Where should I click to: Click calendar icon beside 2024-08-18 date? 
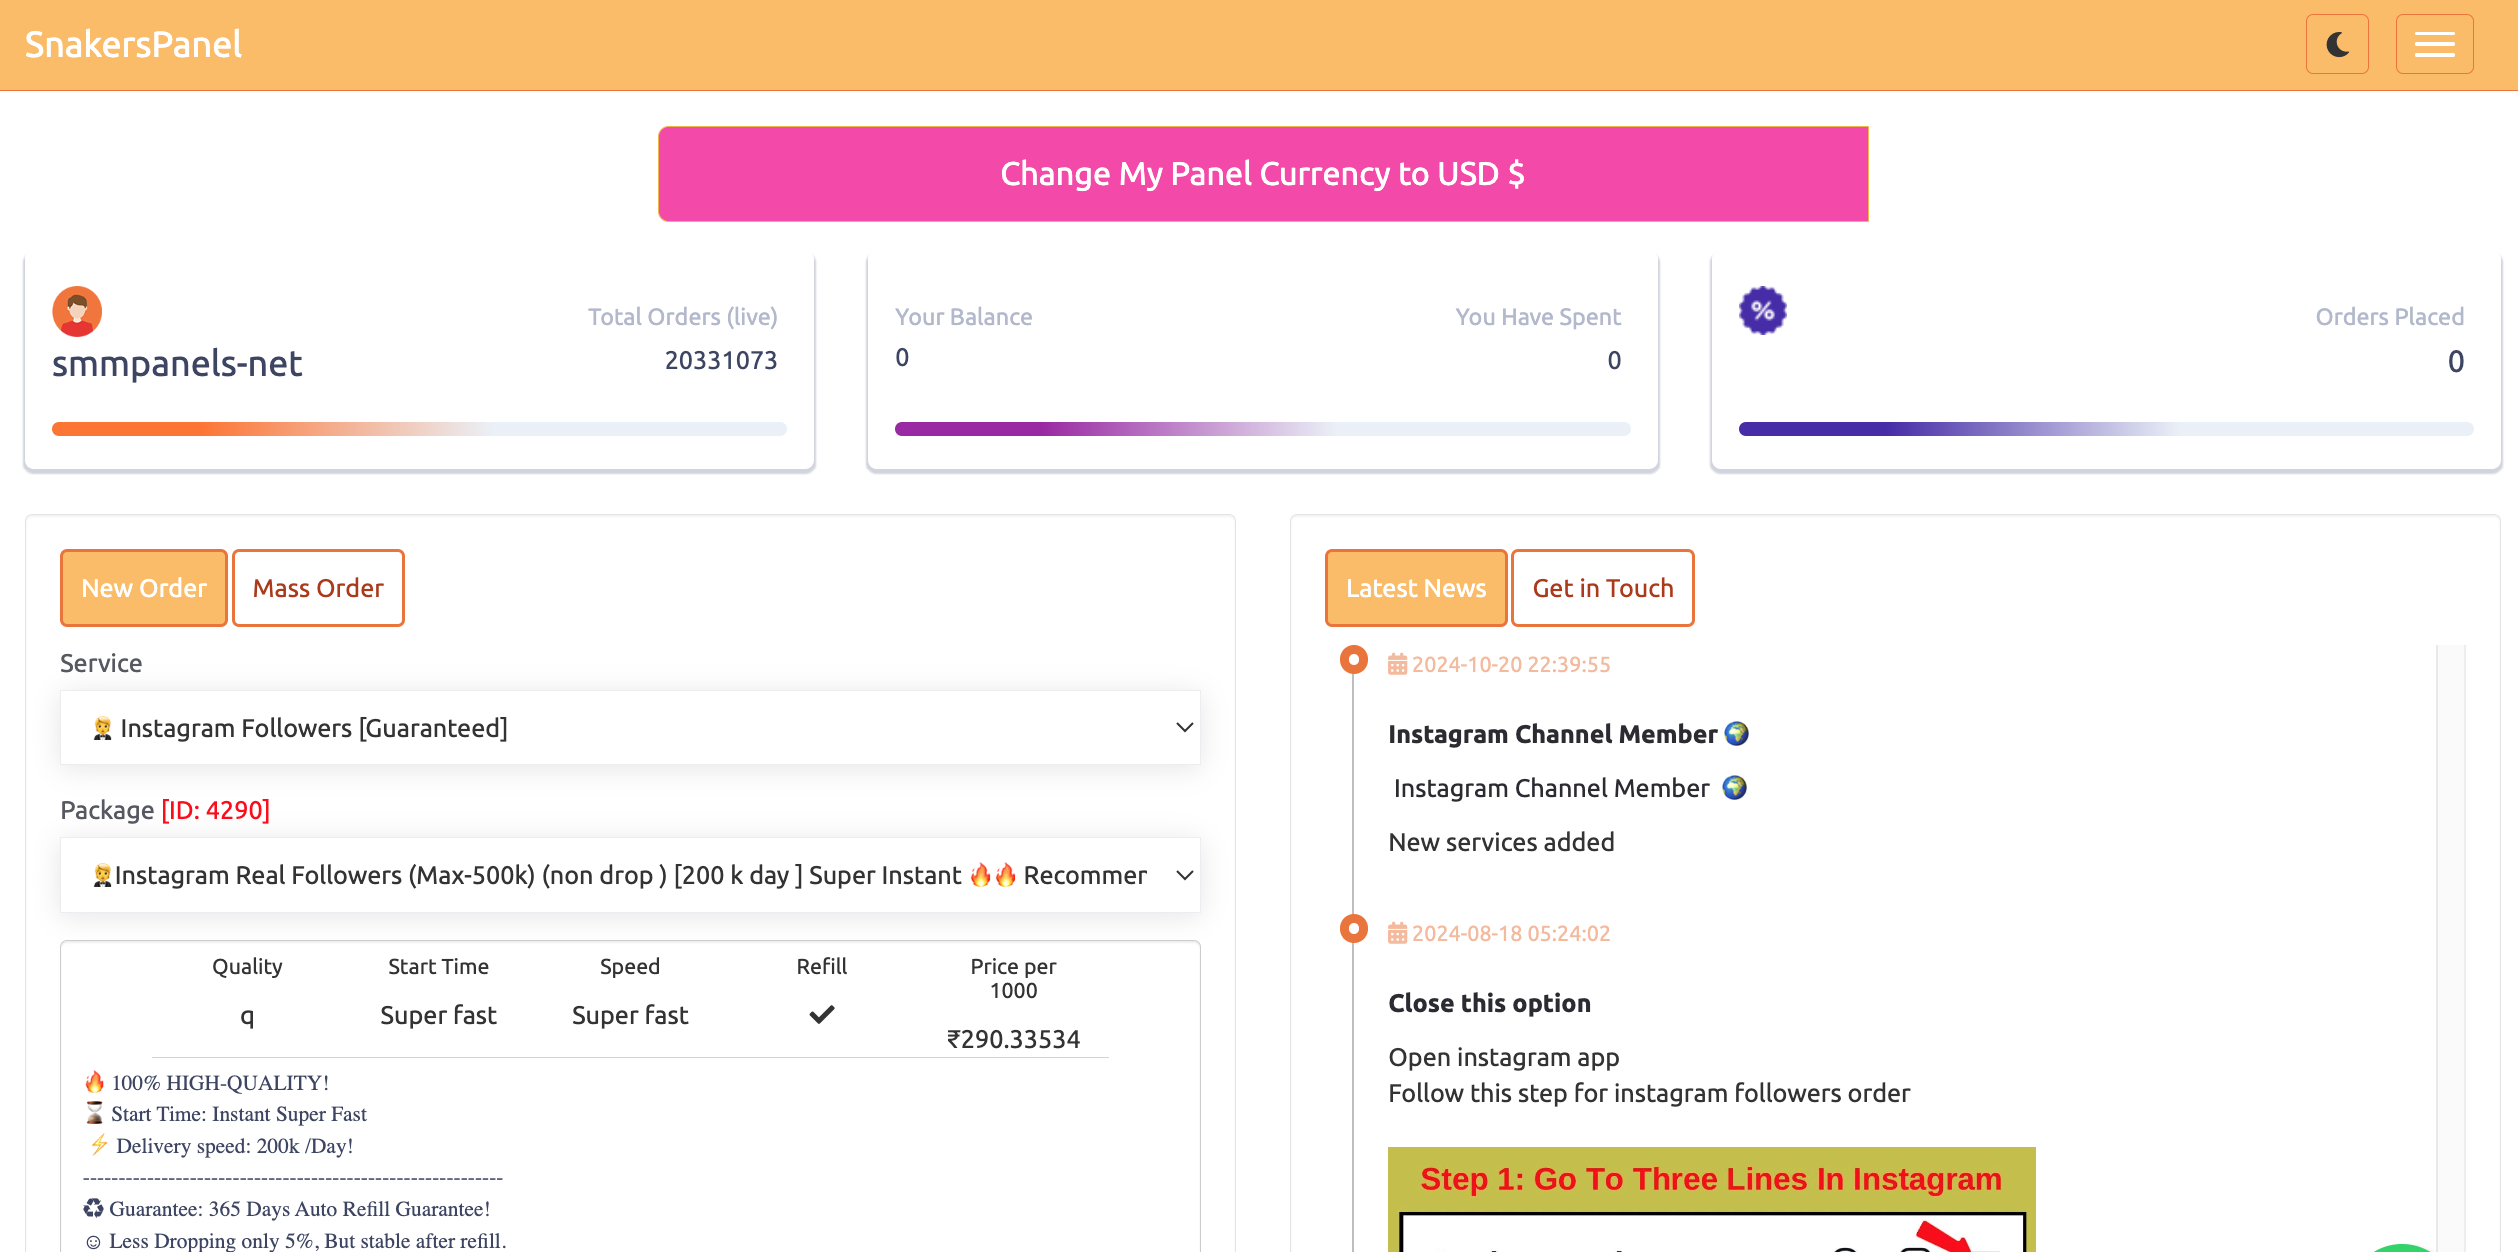pyautogui.click(x=1397, y=934)
